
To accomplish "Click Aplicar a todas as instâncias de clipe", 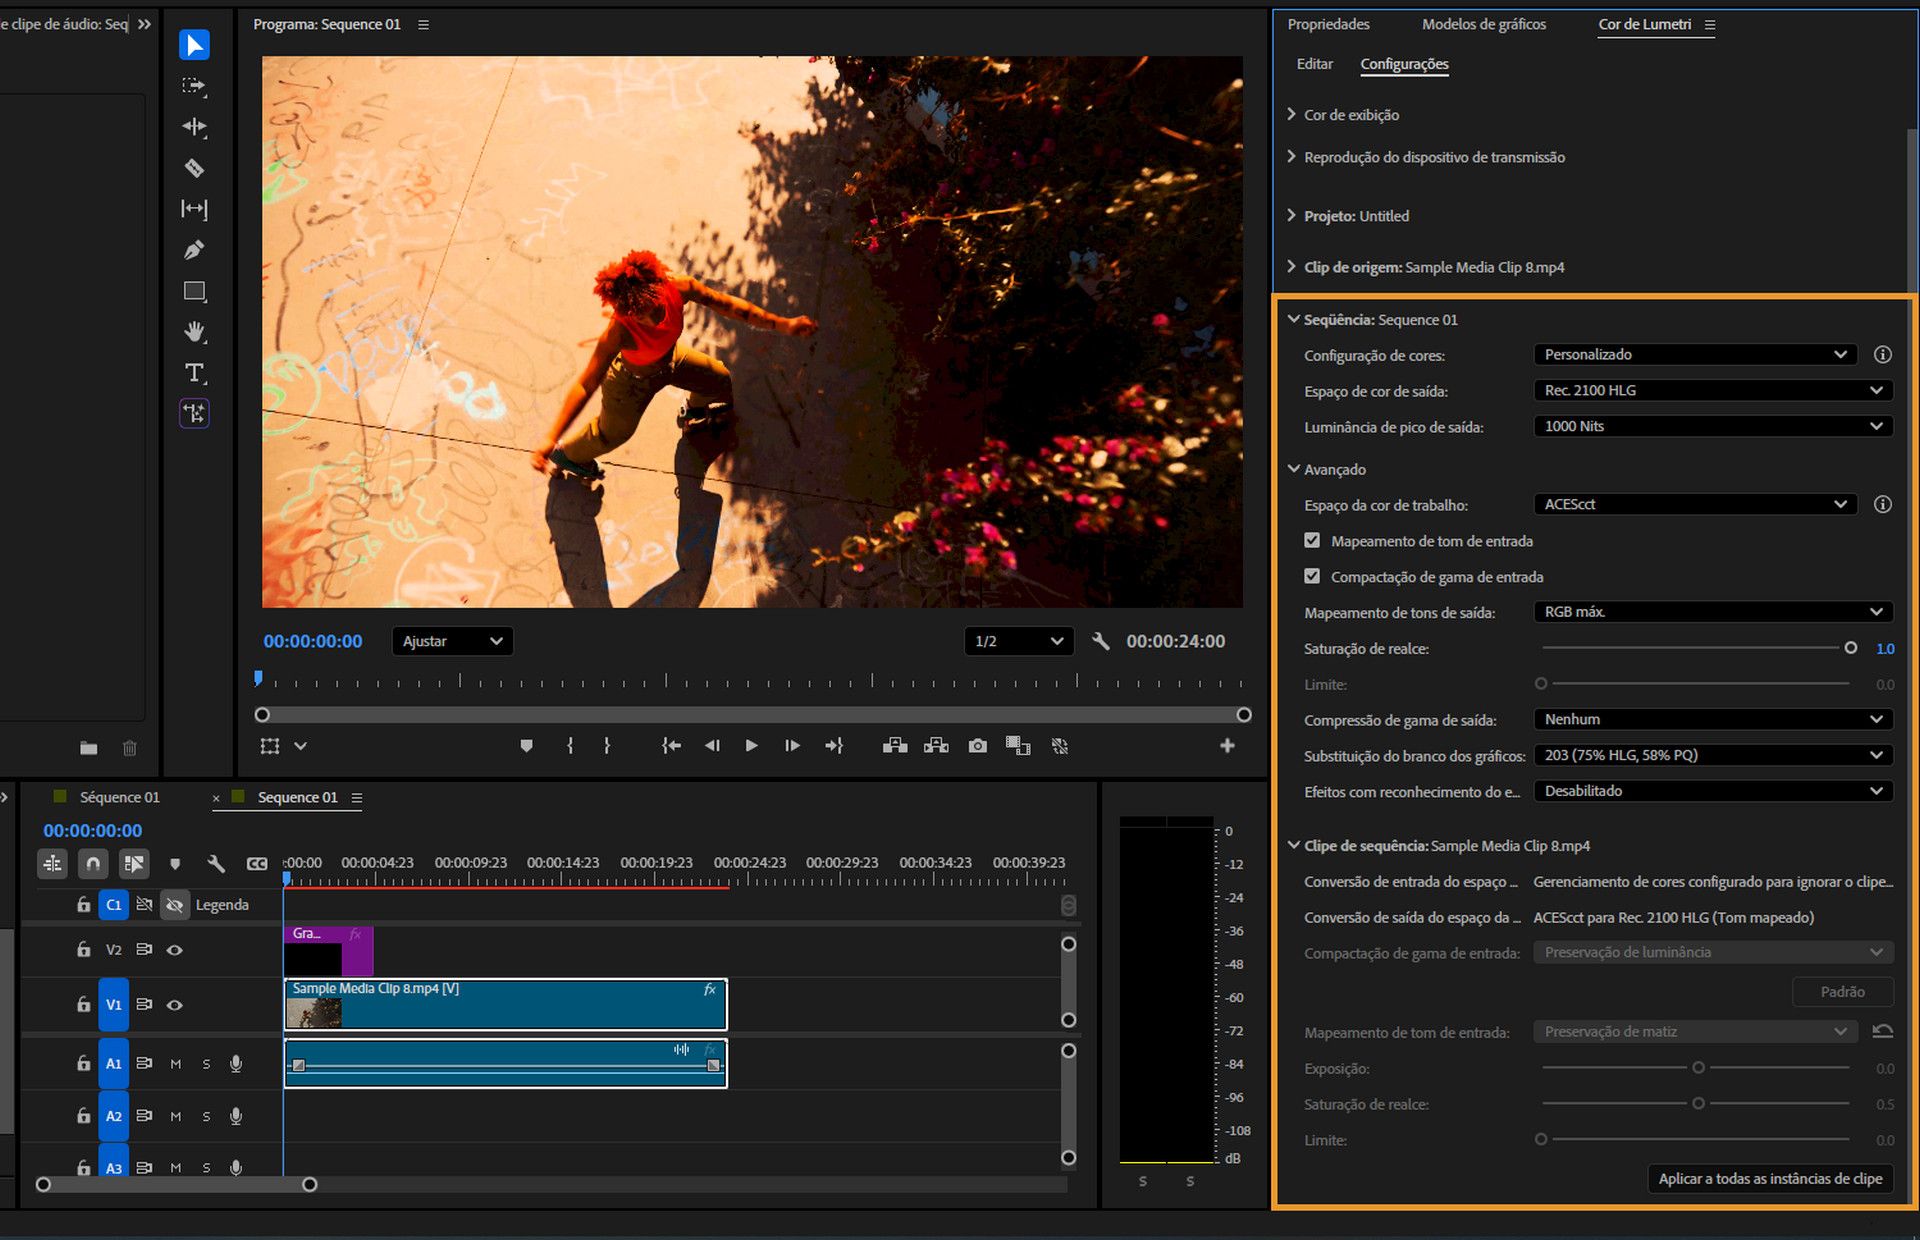I will pyautogui.click(x=1770, y=1179).
